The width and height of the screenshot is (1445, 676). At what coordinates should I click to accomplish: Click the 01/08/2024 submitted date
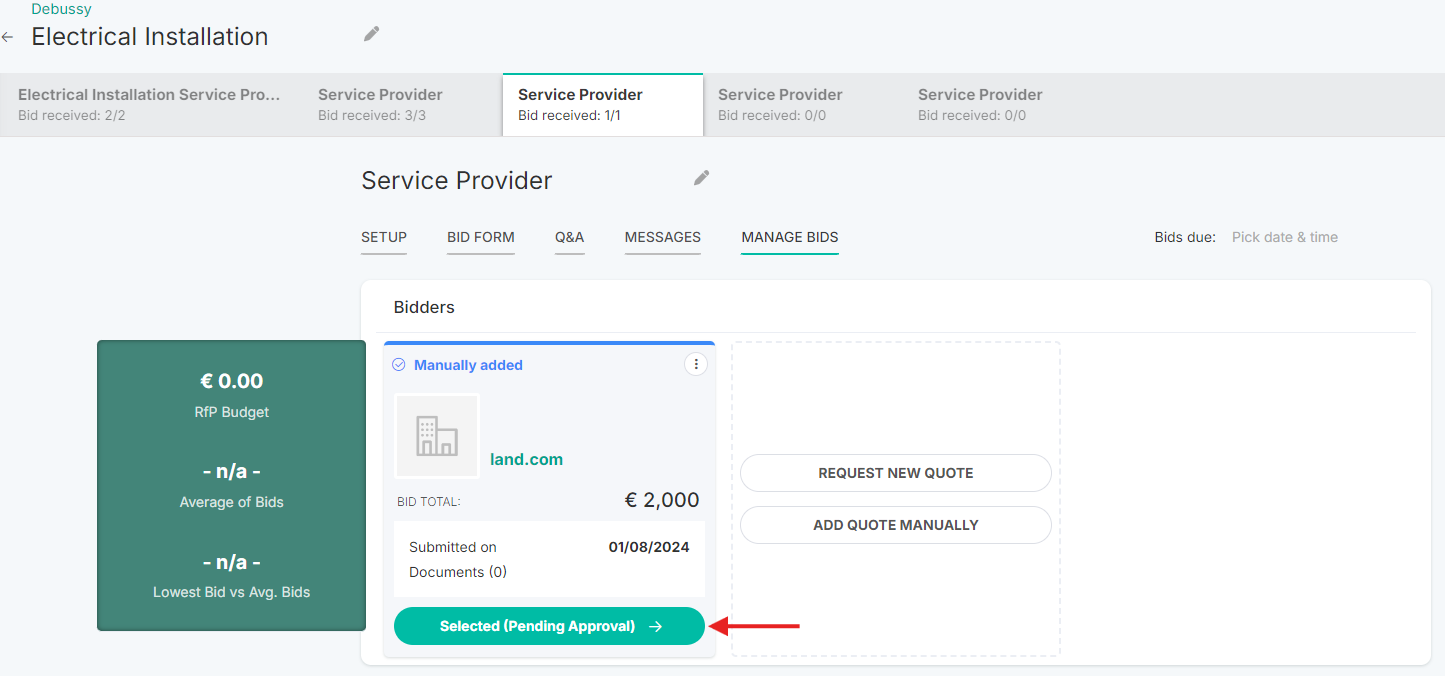pyautogui.click(x=649, y=547)
